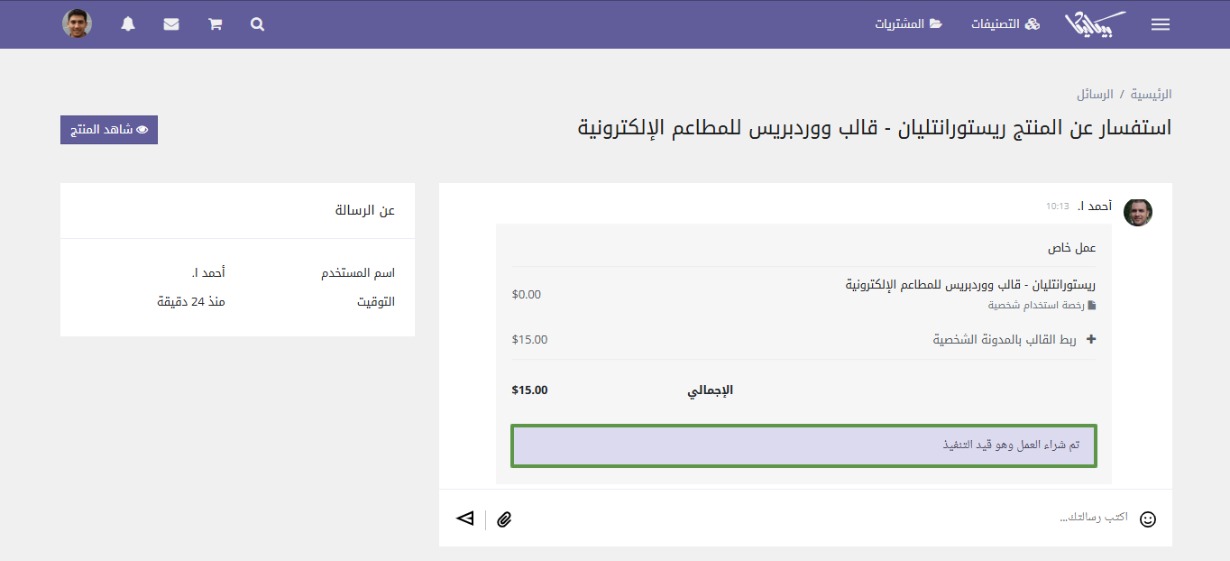Viewport: 1230px width, 561px height.
Task: Click the رخصة استخدام شخصية license label
Action: pos(1043,305)
